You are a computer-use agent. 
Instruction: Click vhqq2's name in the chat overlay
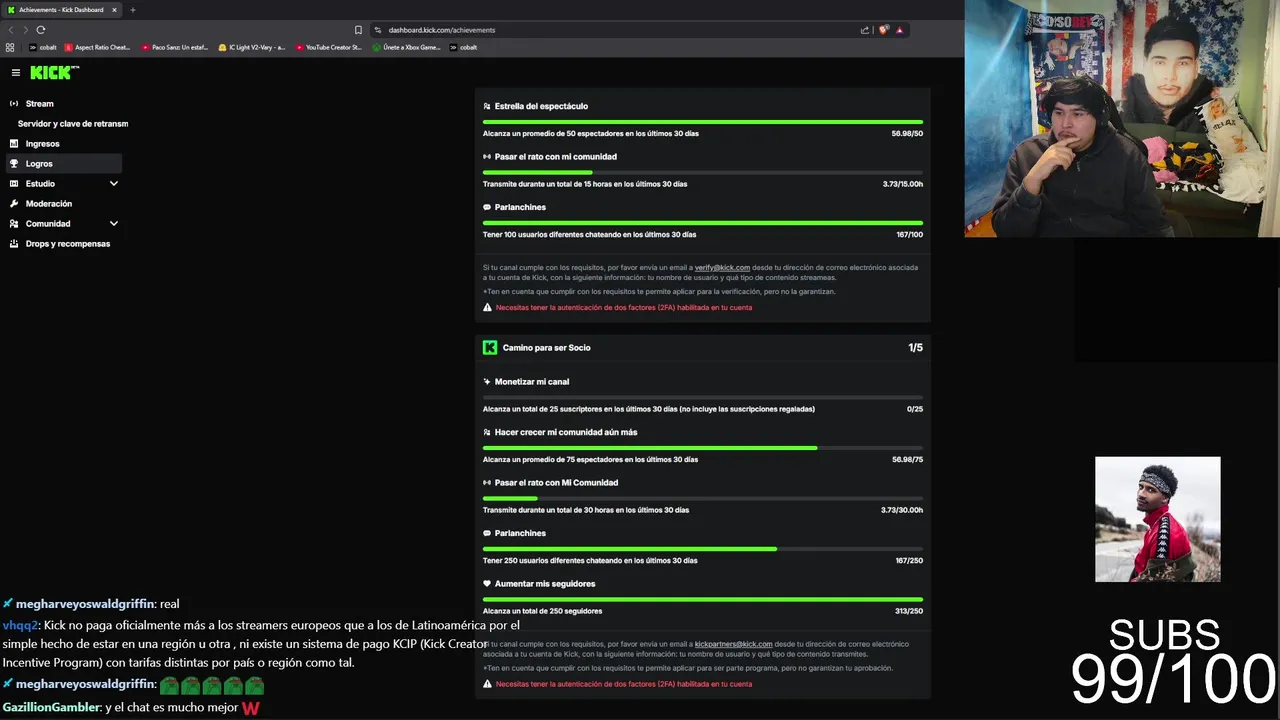point(20,625)
